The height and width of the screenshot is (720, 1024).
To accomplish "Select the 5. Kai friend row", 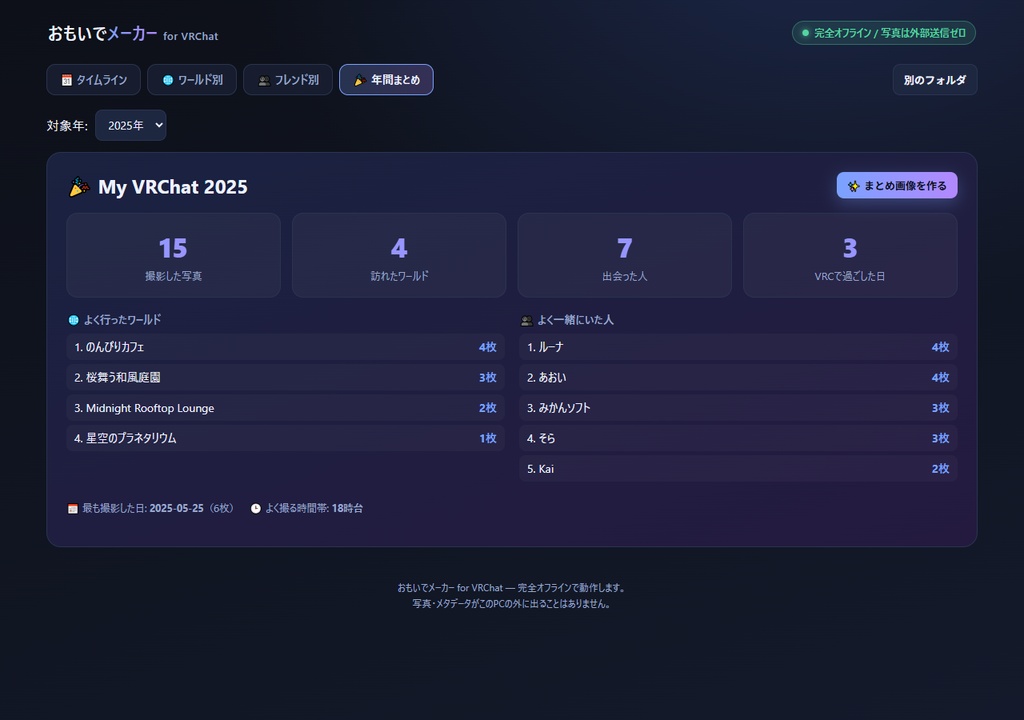I will click(x=738, y=468).
